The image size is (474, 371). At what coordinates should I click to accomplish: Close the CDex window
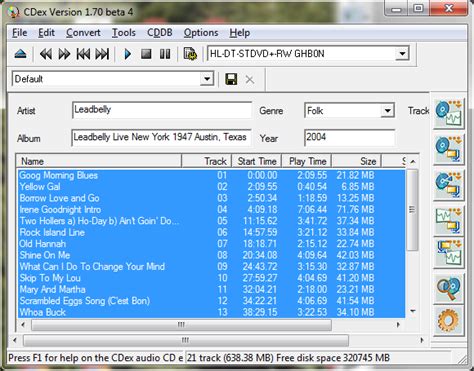coord(449,9)
